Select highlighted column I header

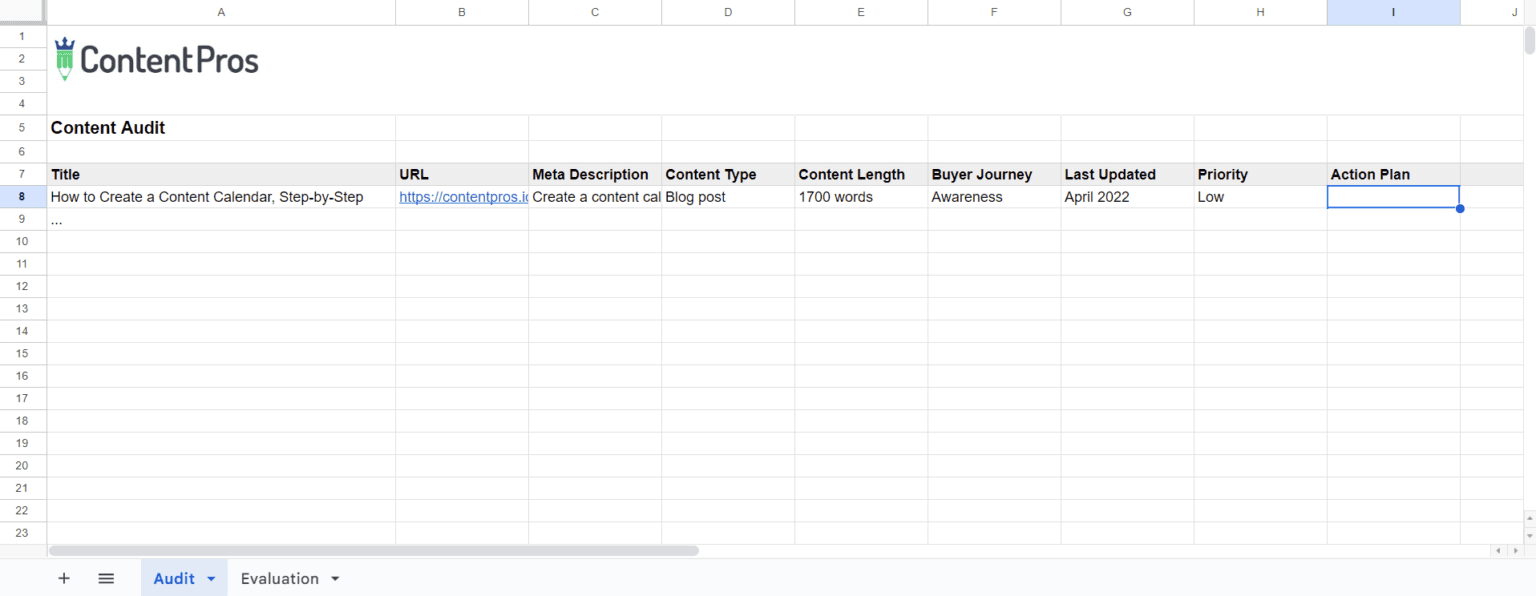point(1393,12)
